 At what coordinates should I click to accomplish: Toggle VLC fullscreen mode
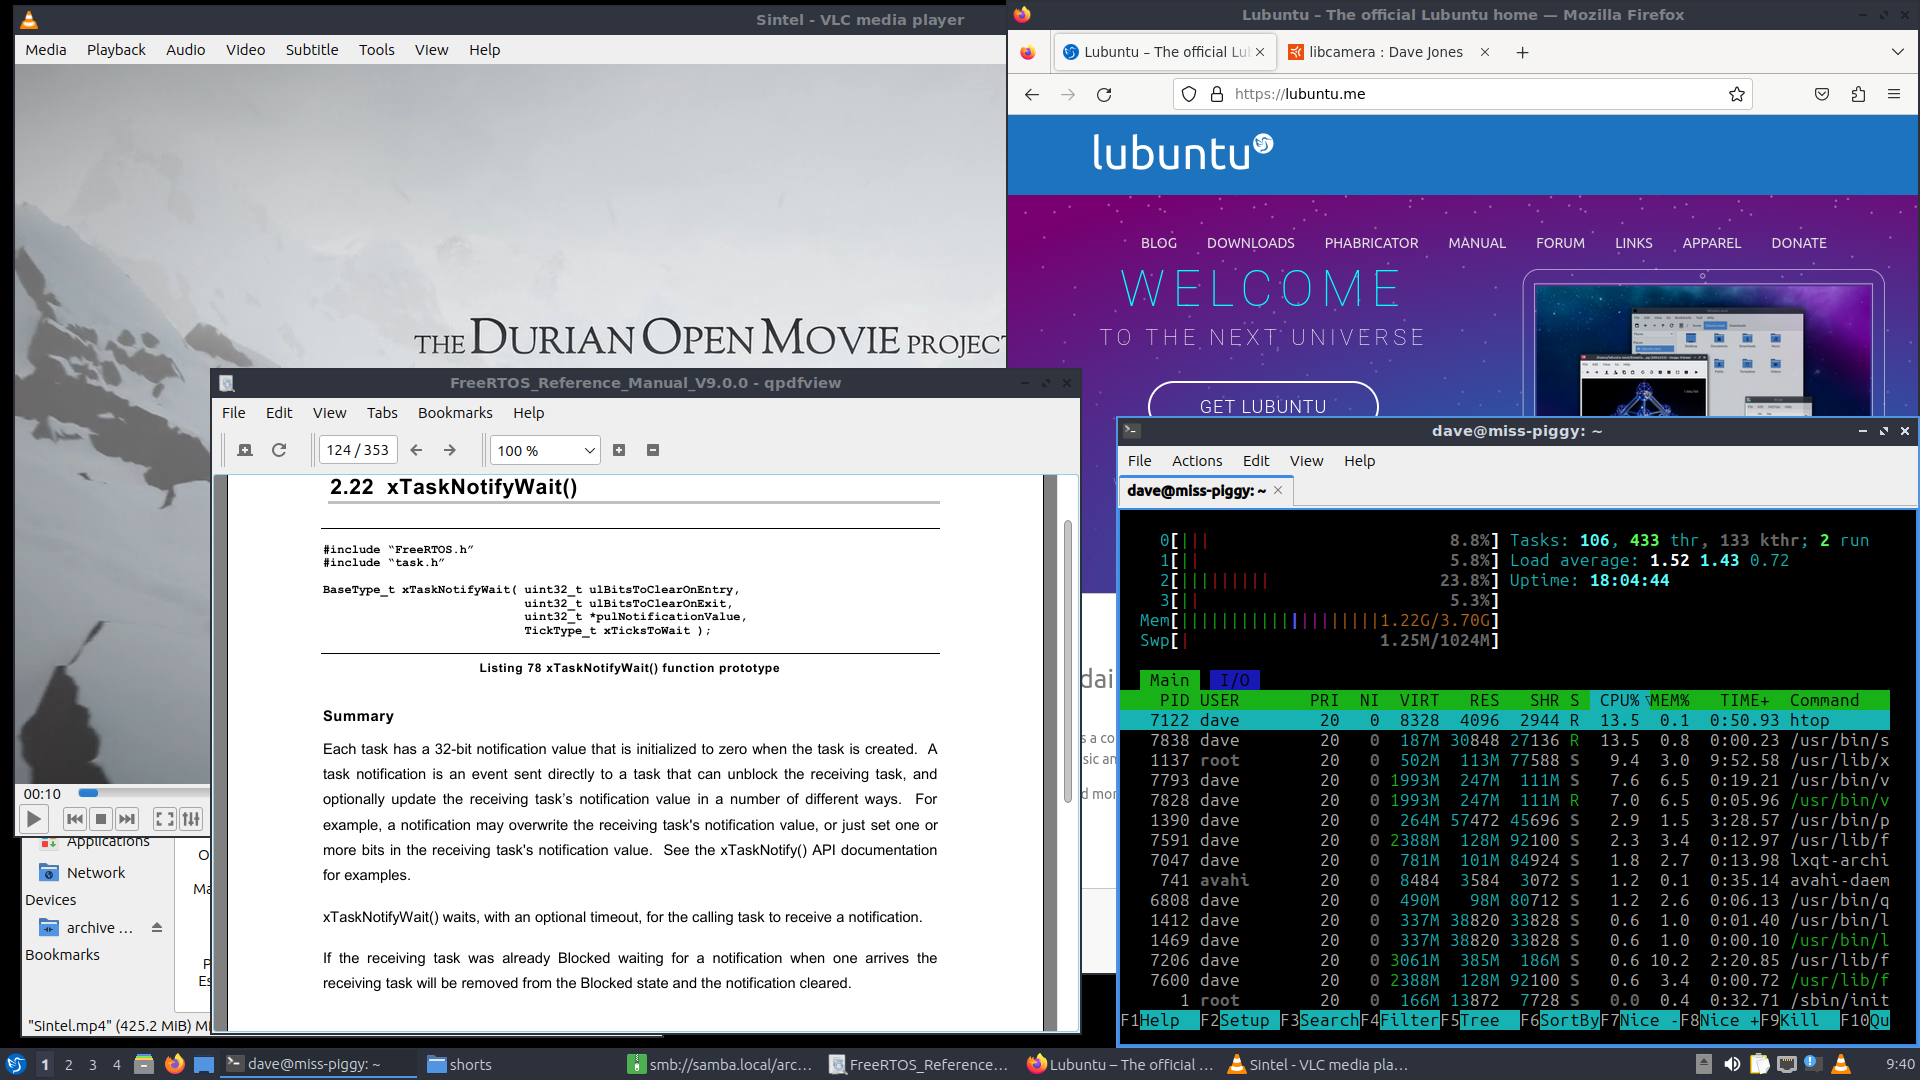click(165, 819)
